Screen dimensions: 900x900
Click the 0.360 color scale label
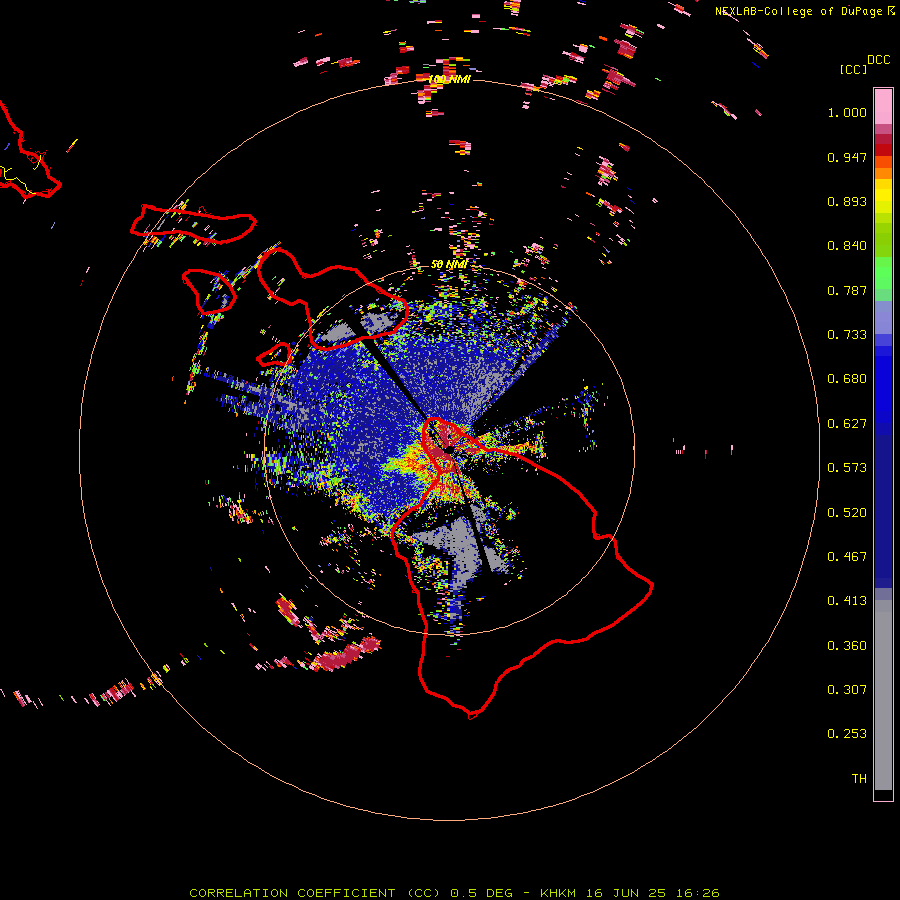847,646
